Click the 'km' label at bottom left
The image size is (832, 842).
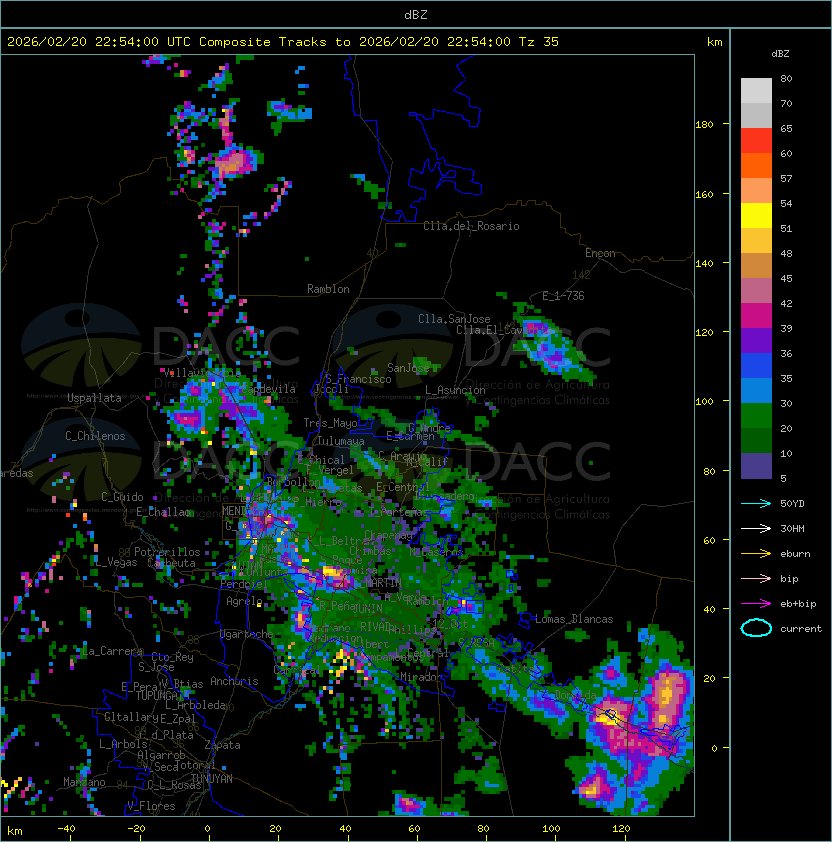pyautogui.click(x=15, y=831)
